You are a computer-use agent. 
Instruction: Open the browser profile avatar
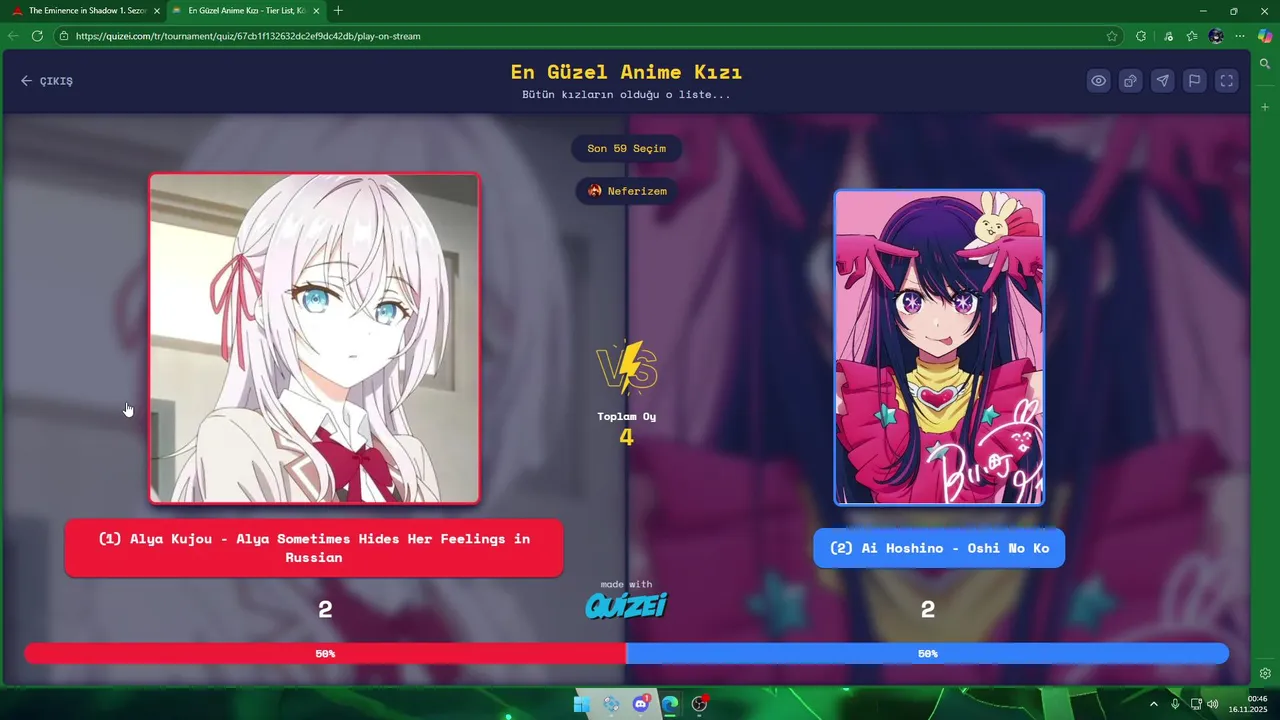click(x=1216, y=36)
